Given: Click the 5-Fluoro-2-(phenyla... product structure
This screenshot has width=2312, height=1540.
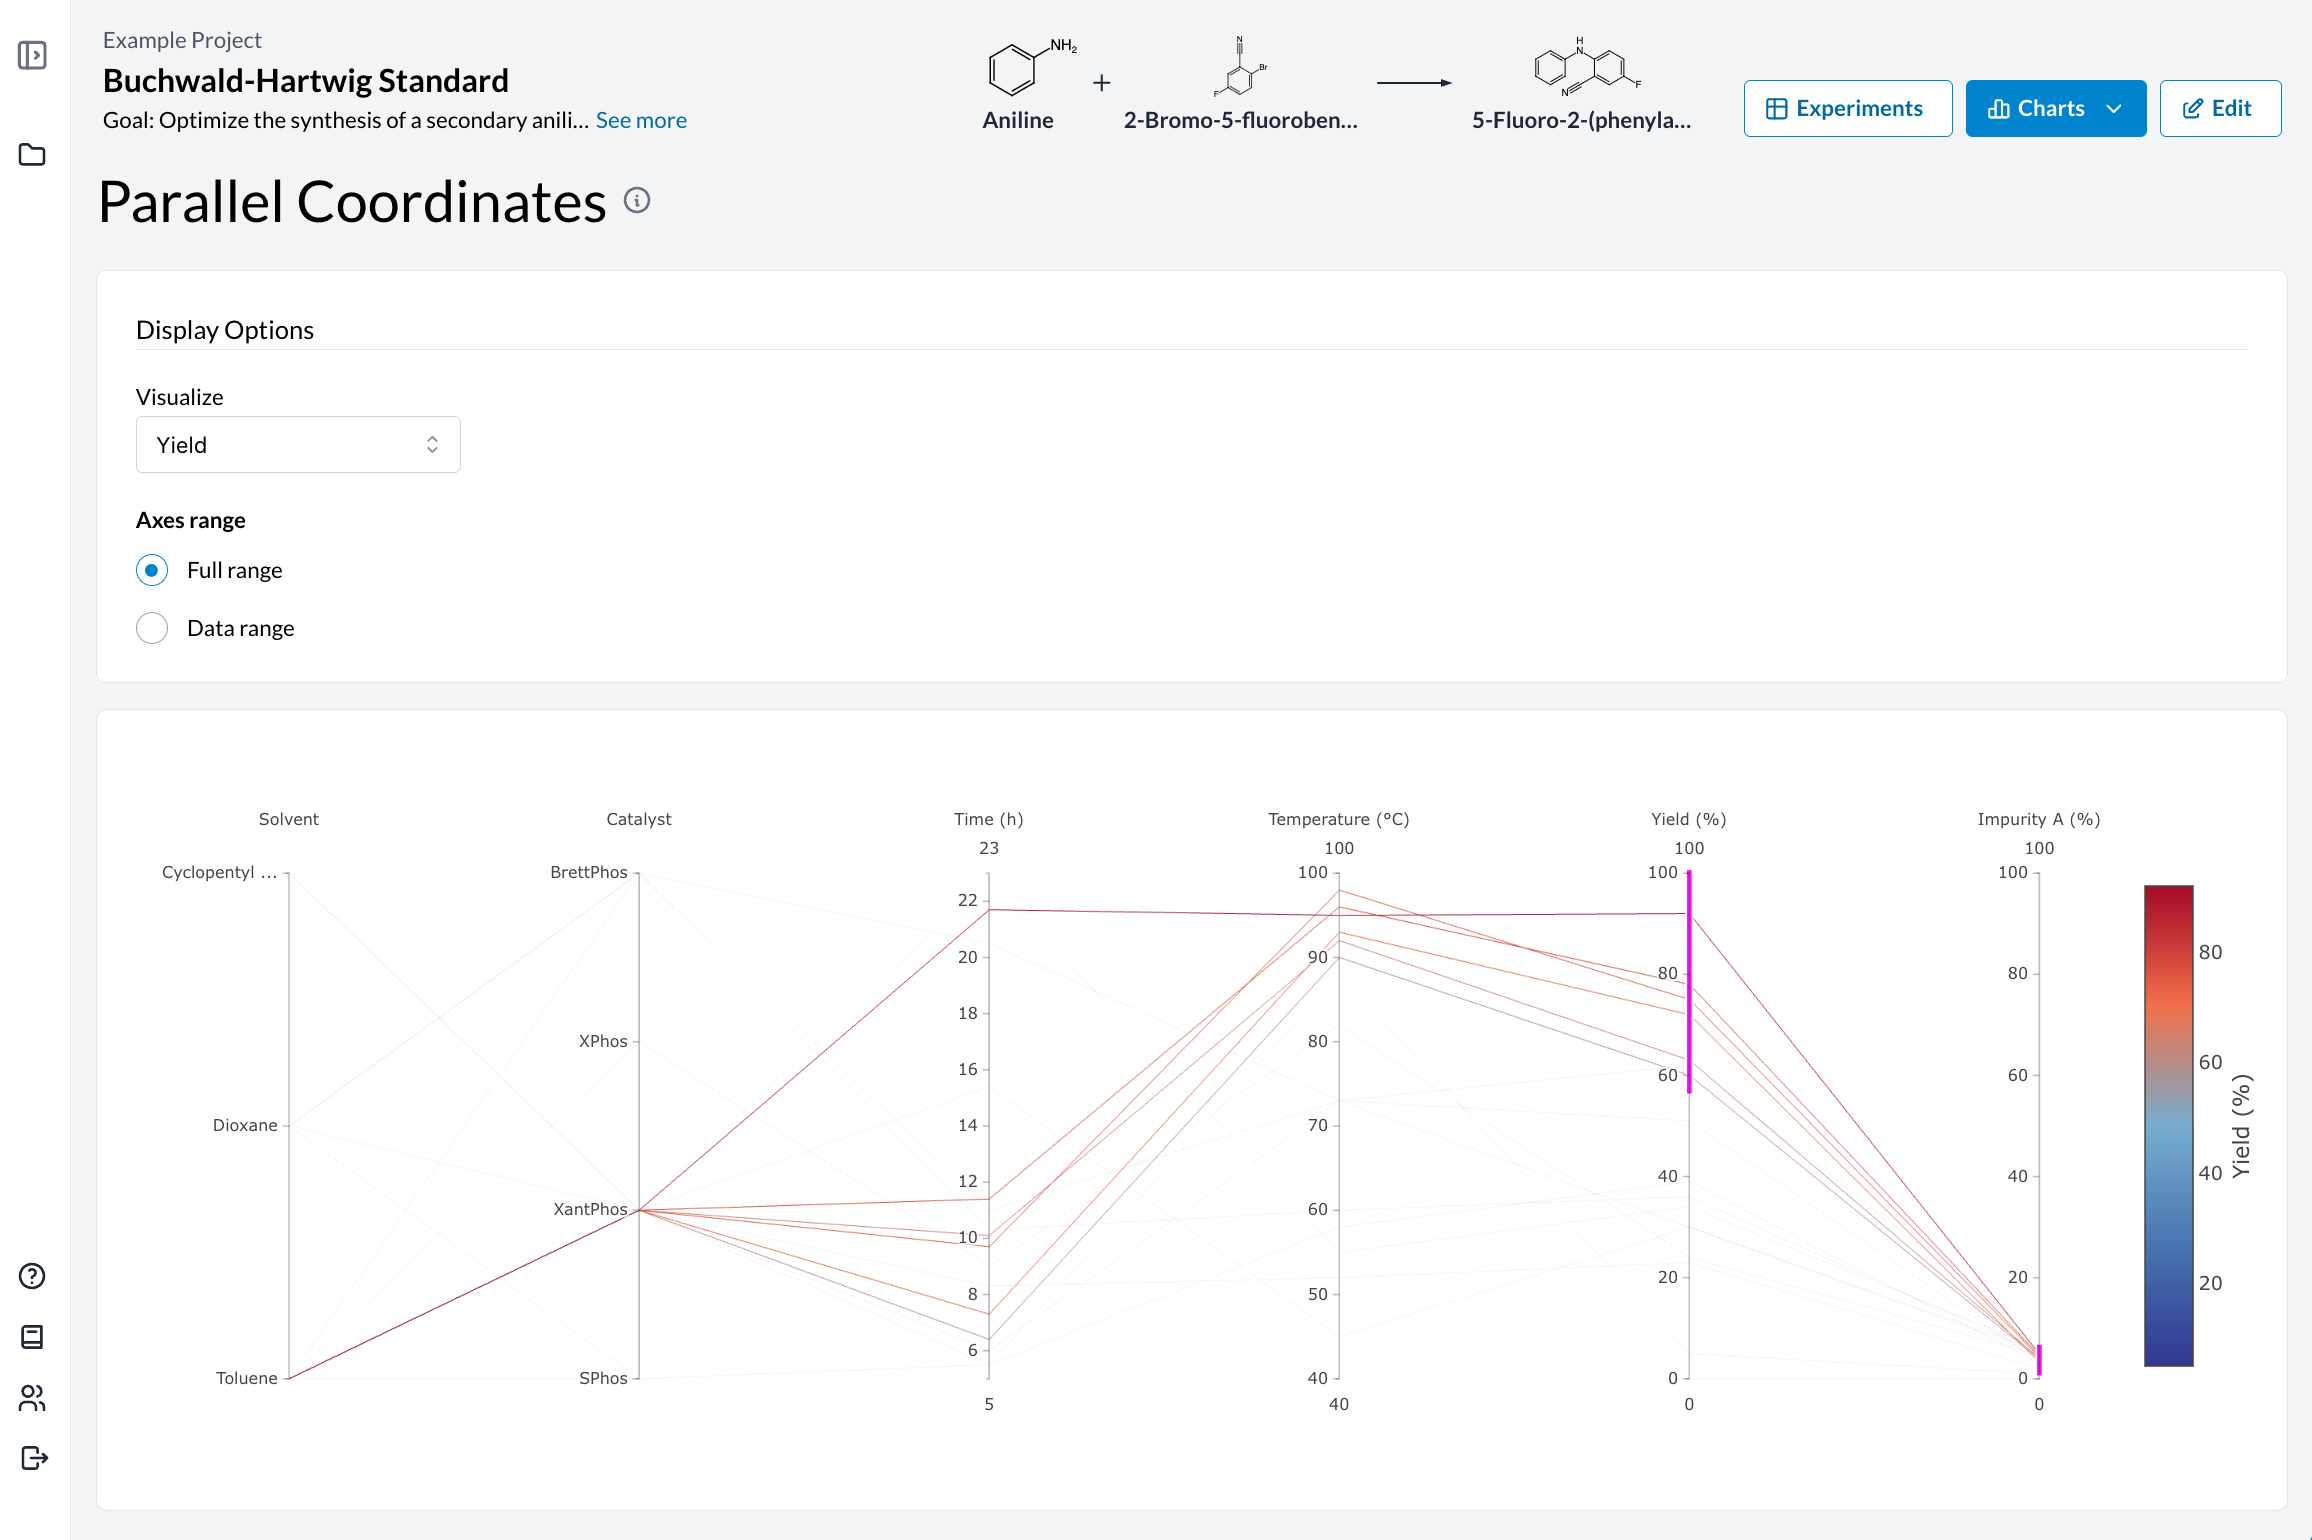Looking at the screenshot, I should (1585, 68).
